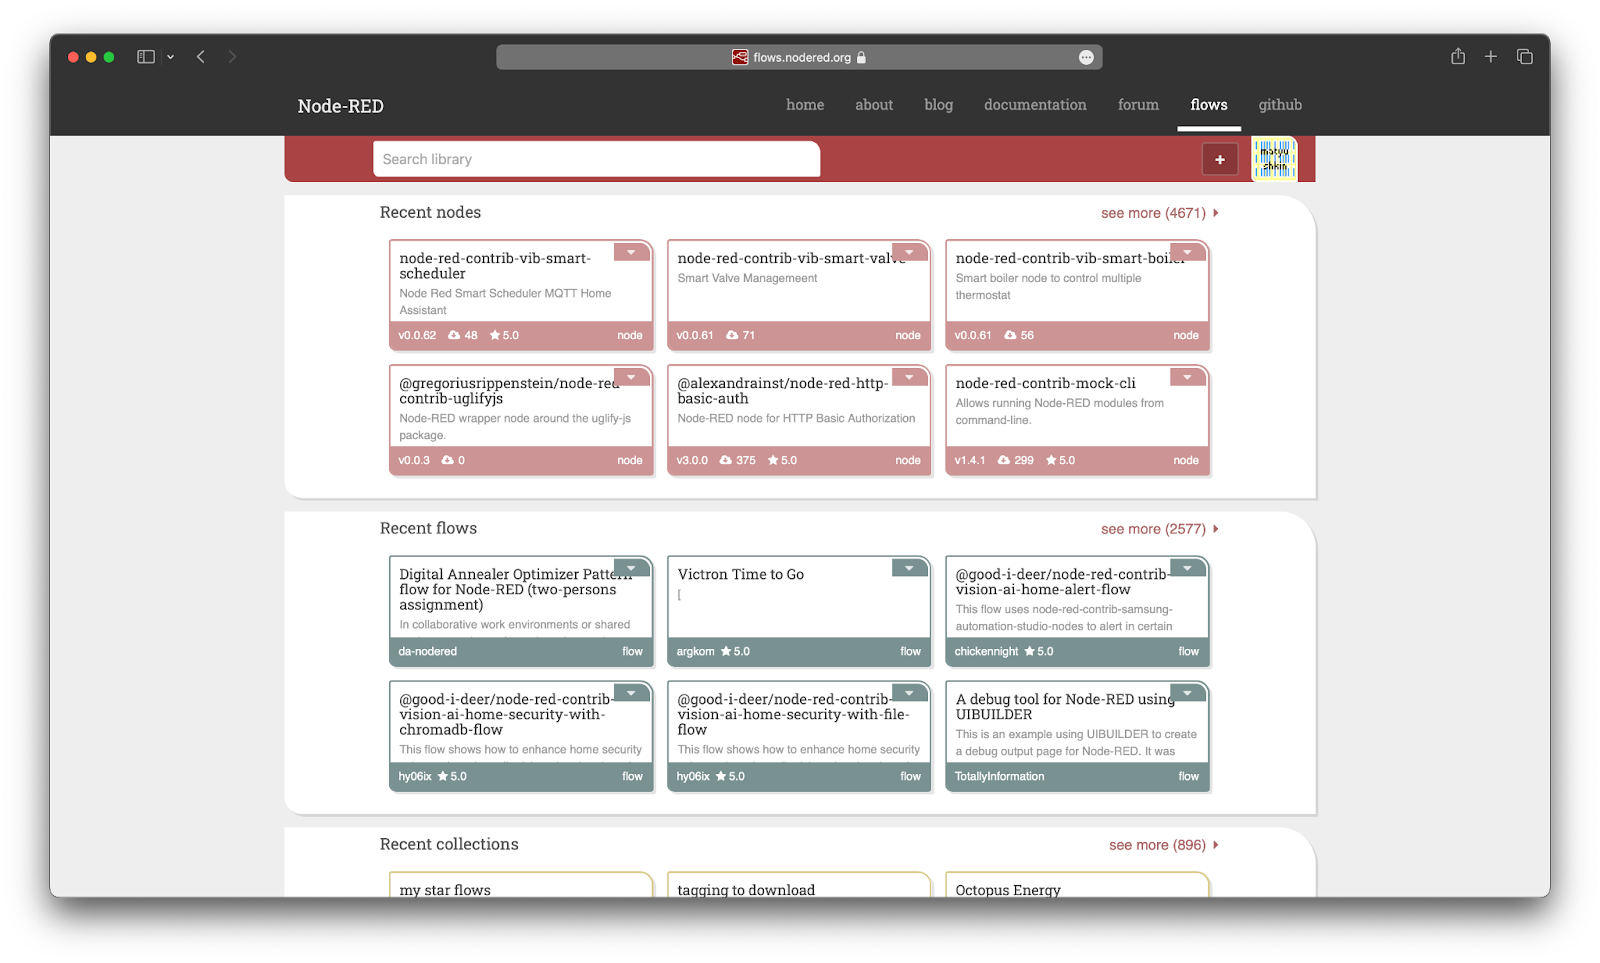
Task: Open node-red-contrib-vib-smart-scheduler node title
Action: pyautogui.click(x=495, y=266)
